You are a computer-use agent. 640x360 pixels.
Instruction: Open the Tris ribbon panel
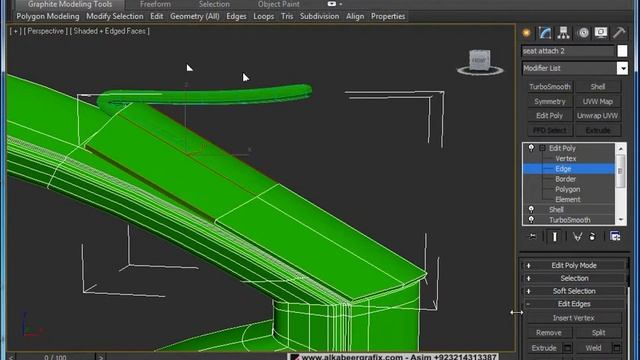coord(287,16)
